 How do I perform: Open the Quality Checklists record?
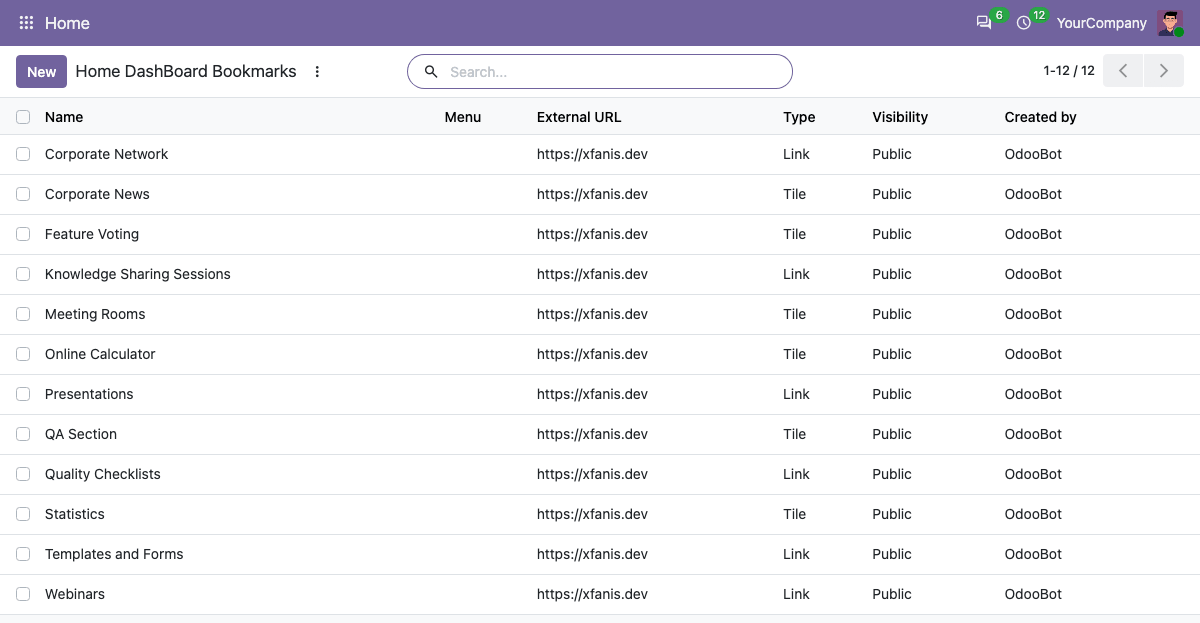pos(103,474)
